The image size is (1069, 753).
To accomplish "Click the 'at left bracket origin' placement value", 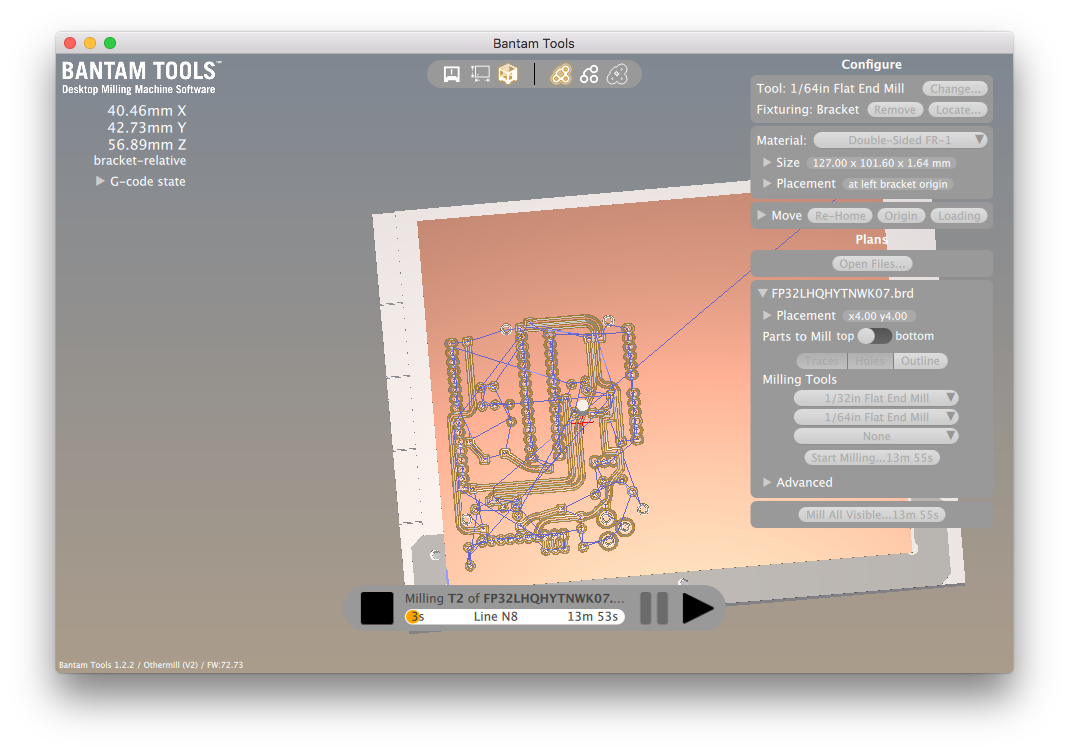I will pos(897,184).
